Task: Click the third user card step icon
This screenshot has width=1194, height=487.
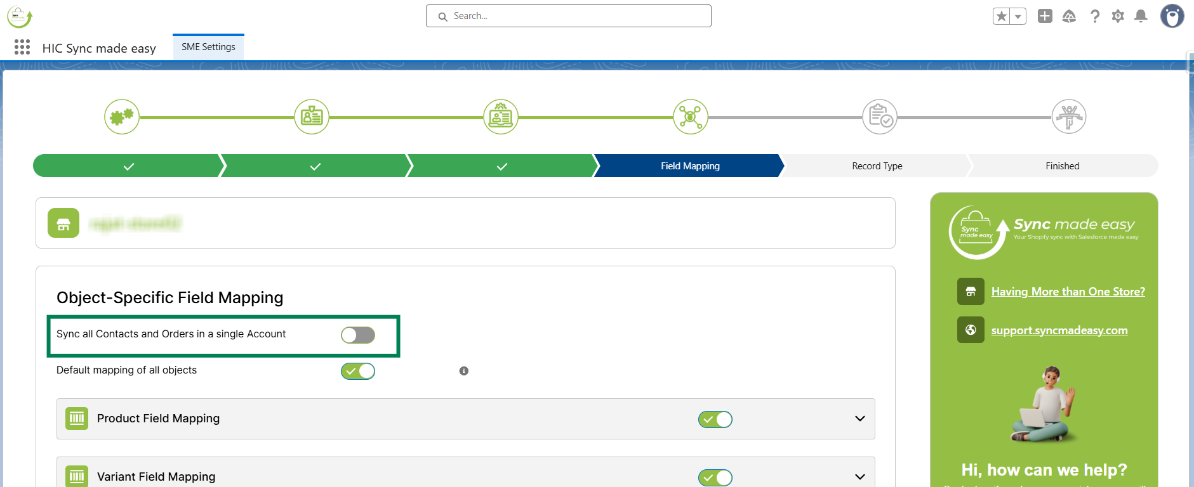Action: coord(501,117)
